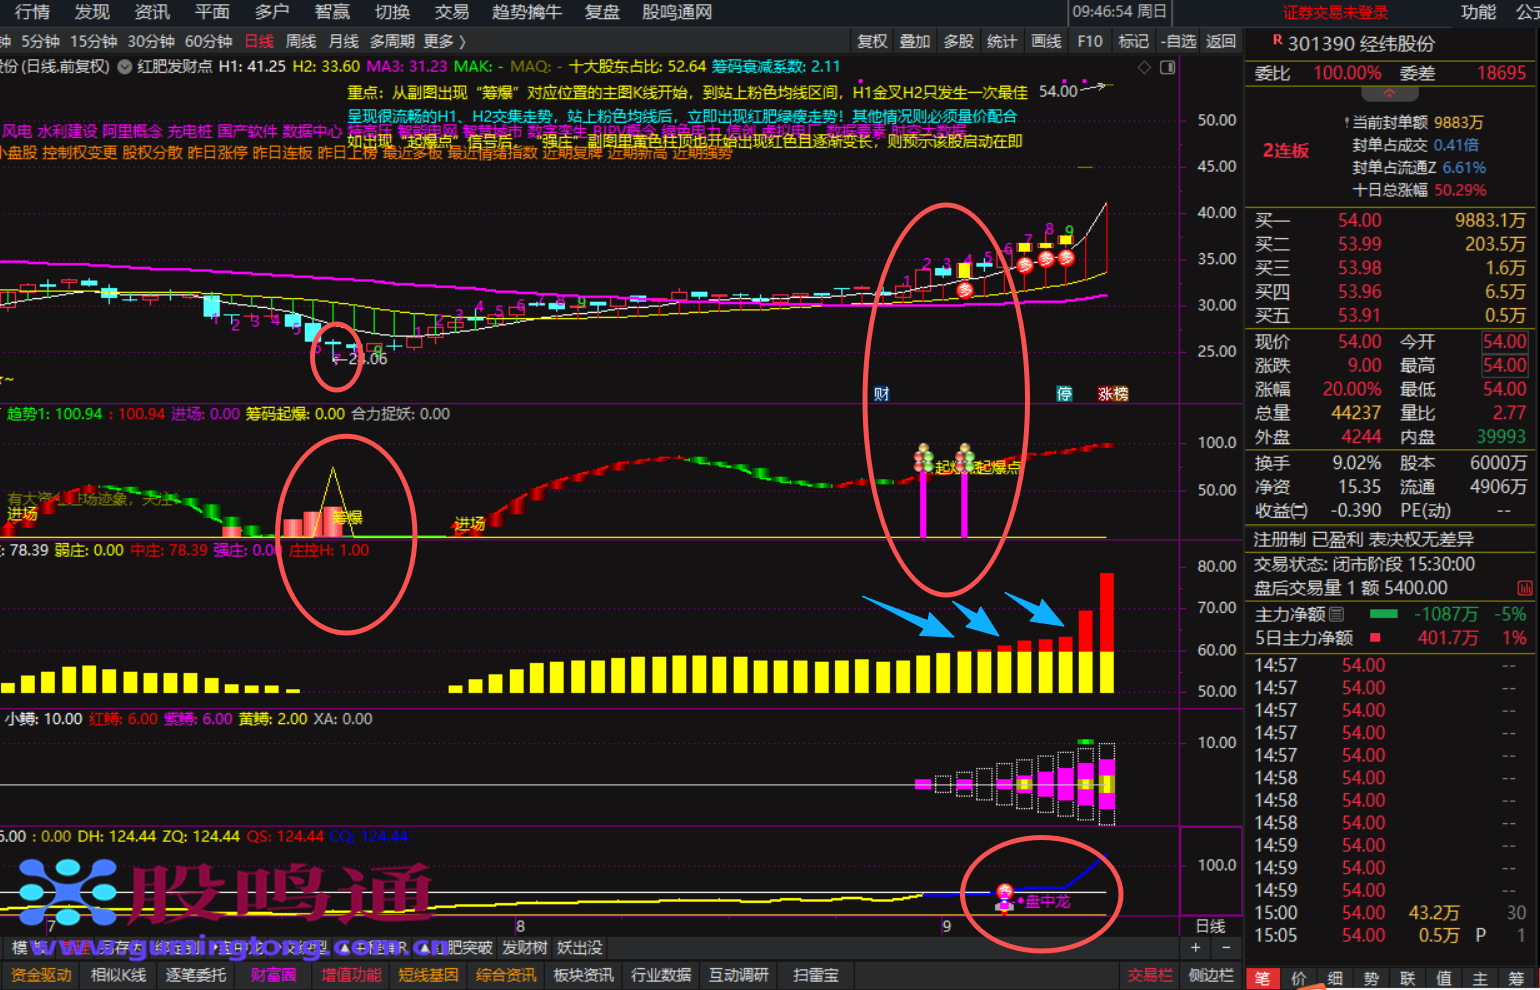Screen dimensions: 1540x990
Task: Open the 统计 statistics menu
Action: pyautogui.click(x=1001, y=41)
